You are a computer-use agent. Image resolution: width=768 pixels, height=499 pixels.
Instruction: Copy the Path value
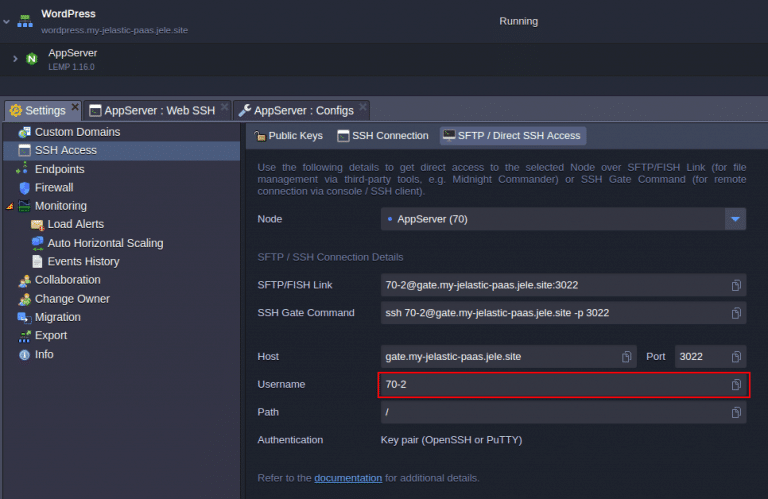pos(736,413)
